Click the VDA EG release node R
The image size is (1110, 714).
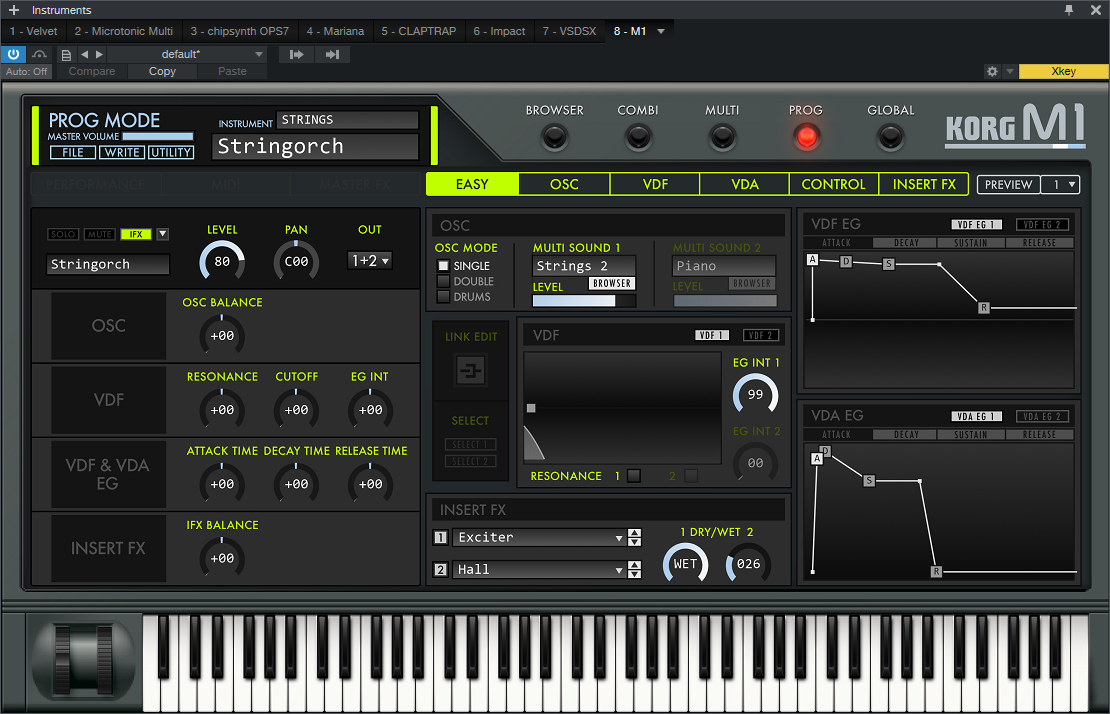tap(936, 571)
